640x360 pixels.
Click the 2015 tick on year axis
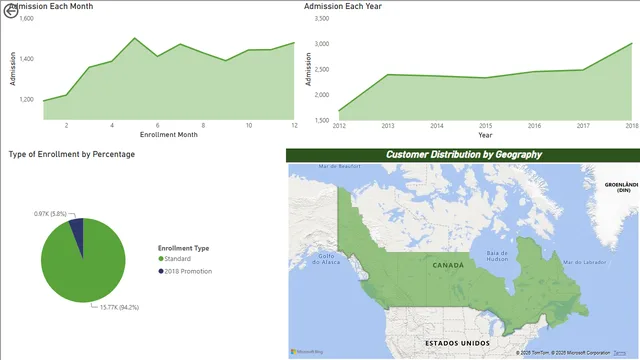485,126
